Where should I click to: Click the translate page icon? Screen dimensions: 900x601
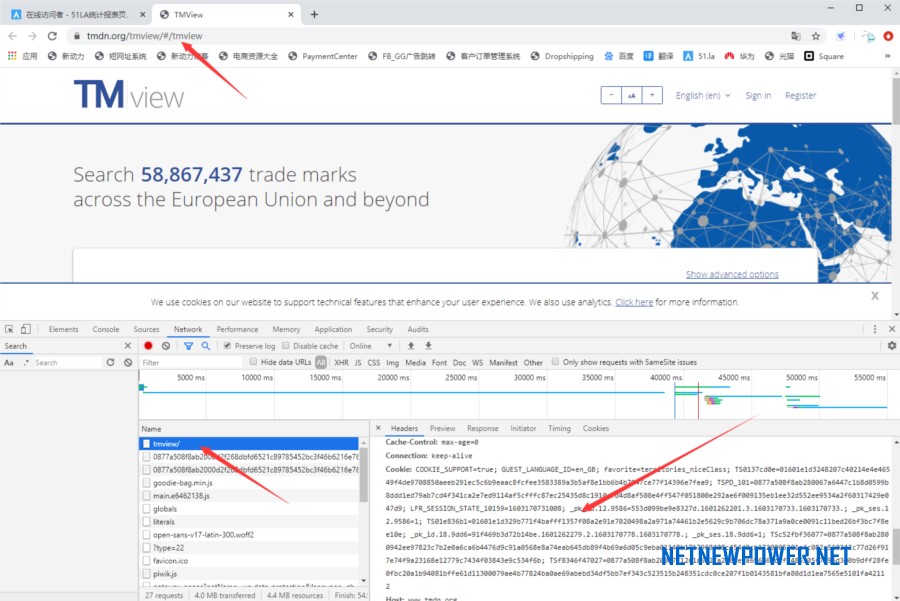796,36
